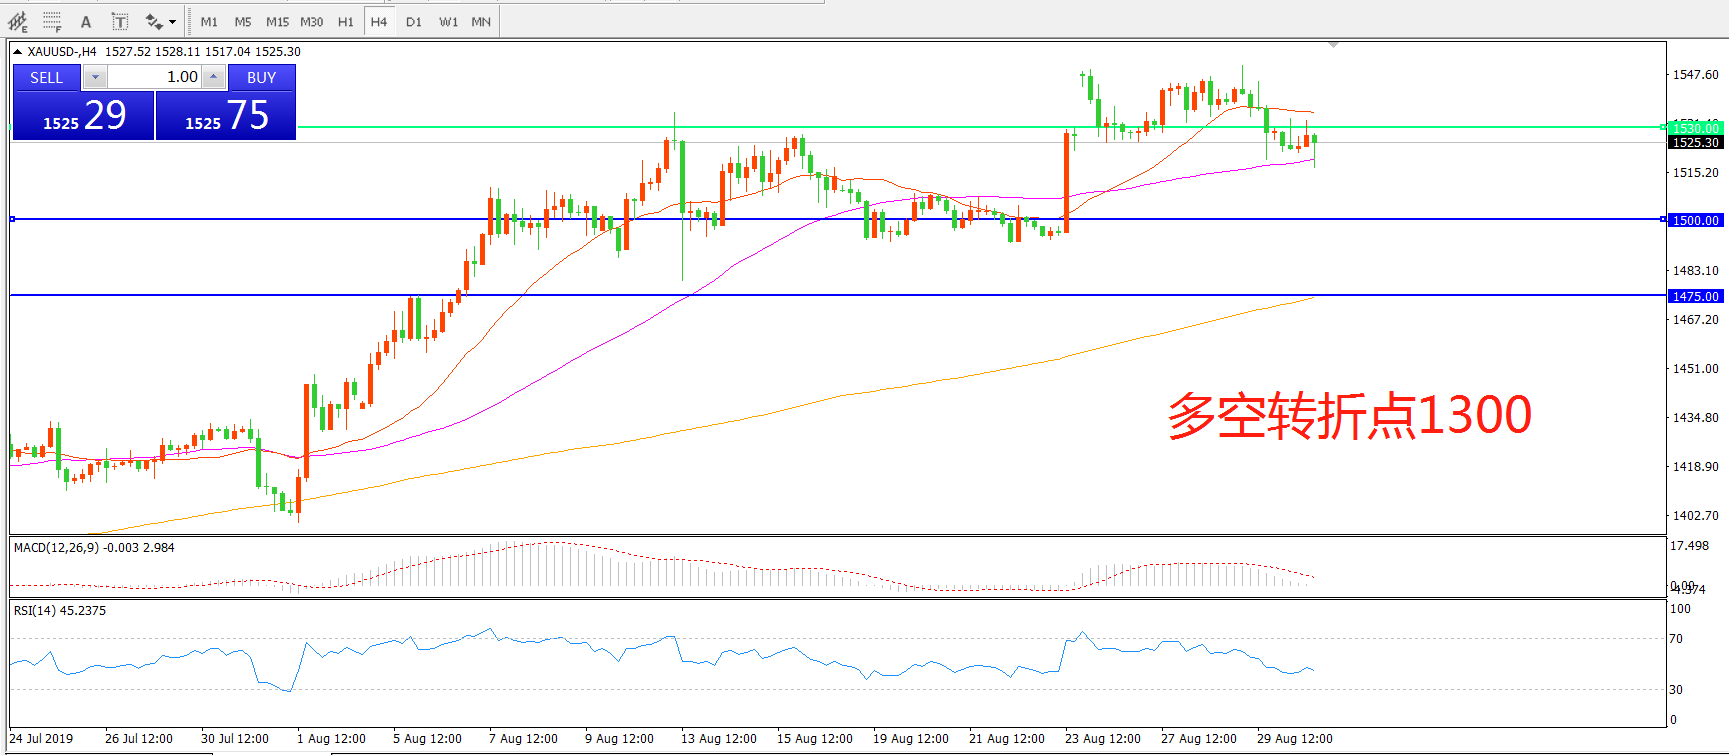Click the 1500.00 blue line price label
This screenshot has height=755, width=1729.
(1696, 220)
